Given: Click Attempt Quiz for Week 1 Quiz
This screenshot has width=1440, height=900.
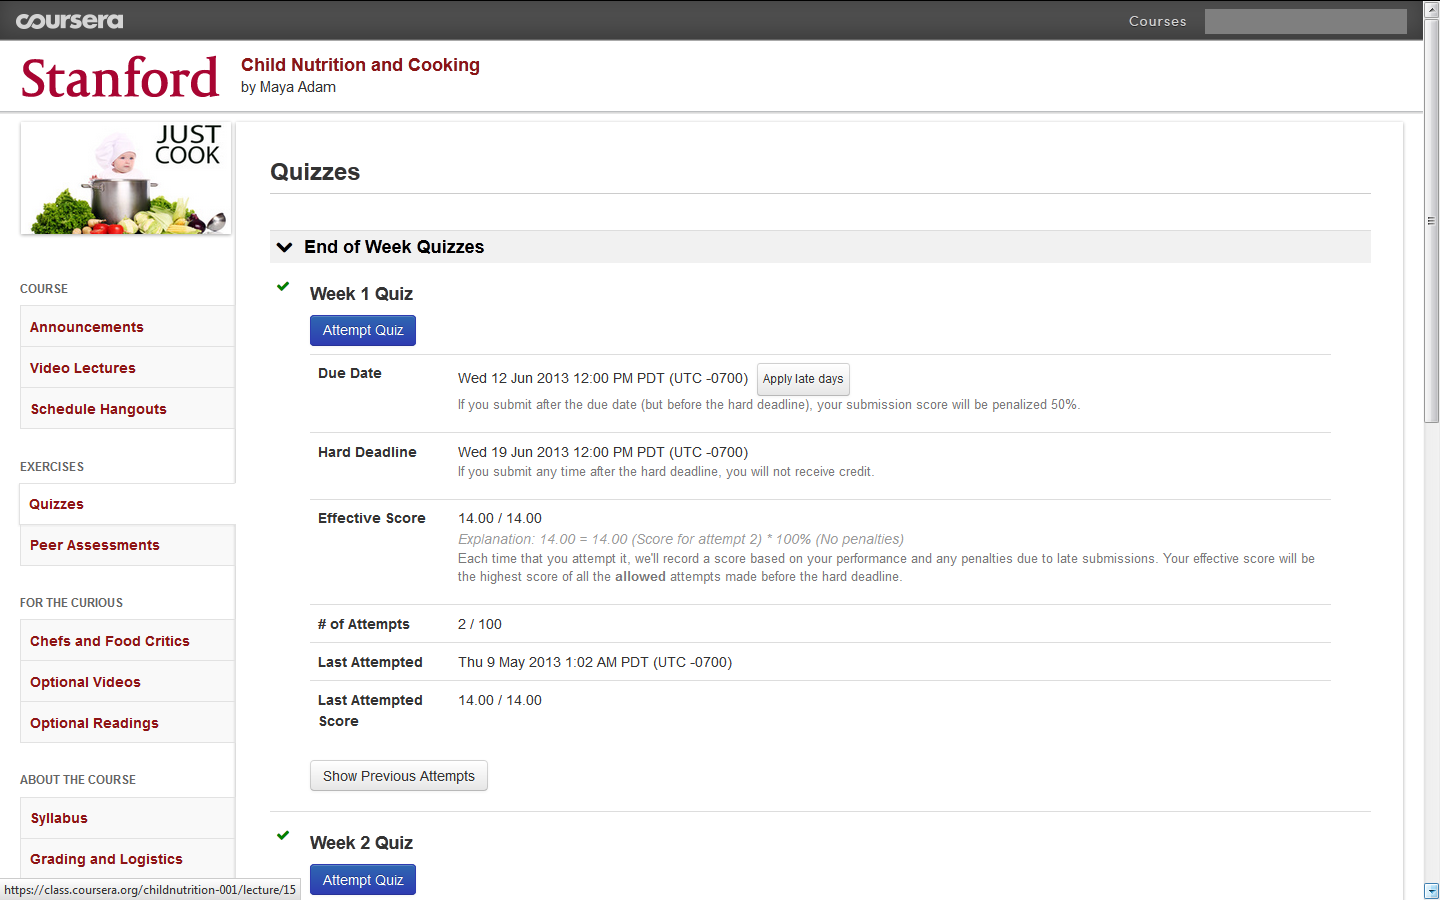Looking at the screenshot, I should pos(363,330).
